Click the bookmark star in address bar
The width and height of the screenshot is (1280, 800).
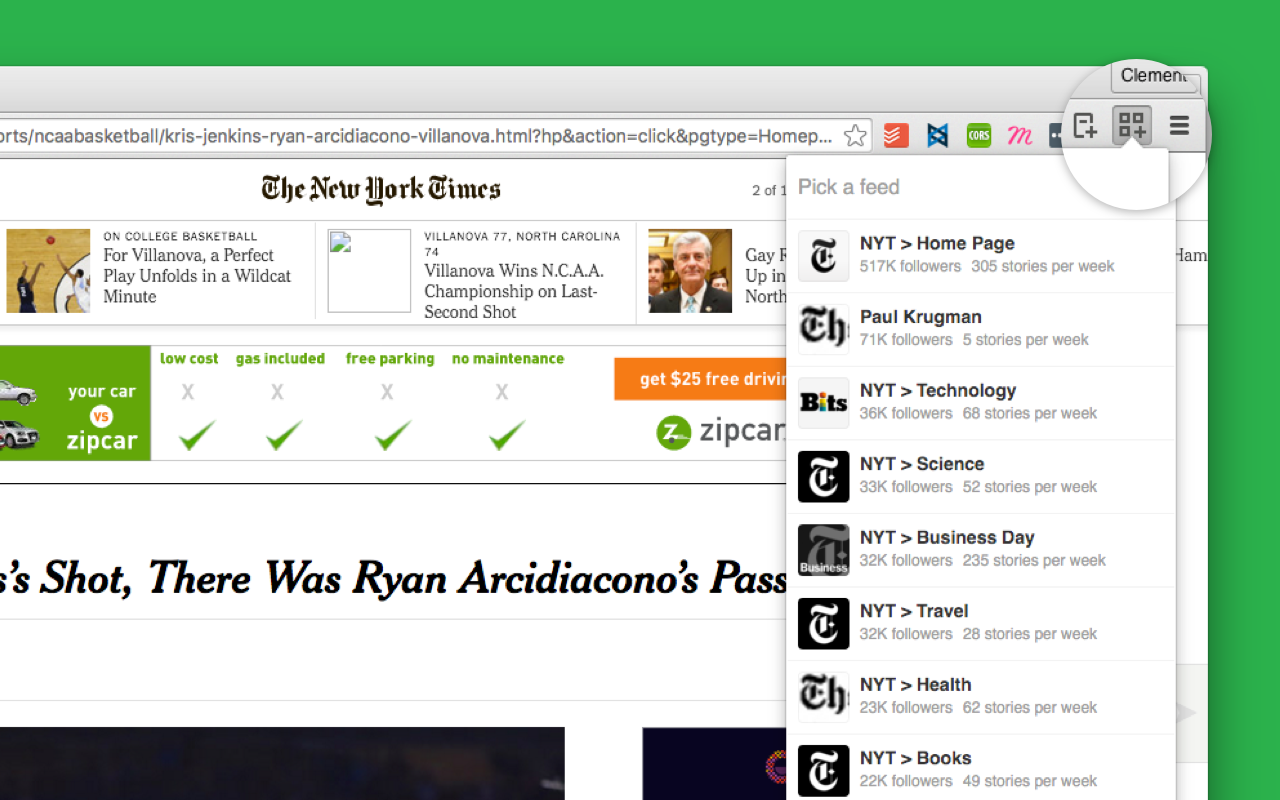(855, 135)
